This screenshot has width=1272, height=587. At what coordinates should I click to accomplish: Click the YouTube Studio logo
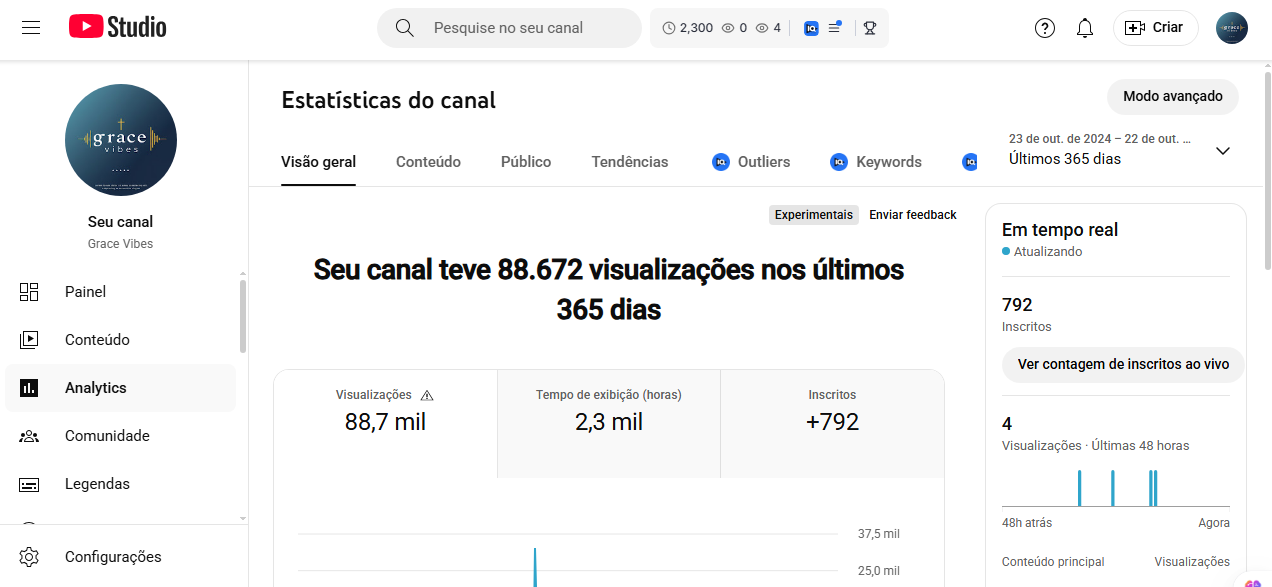tap(118, 28)
